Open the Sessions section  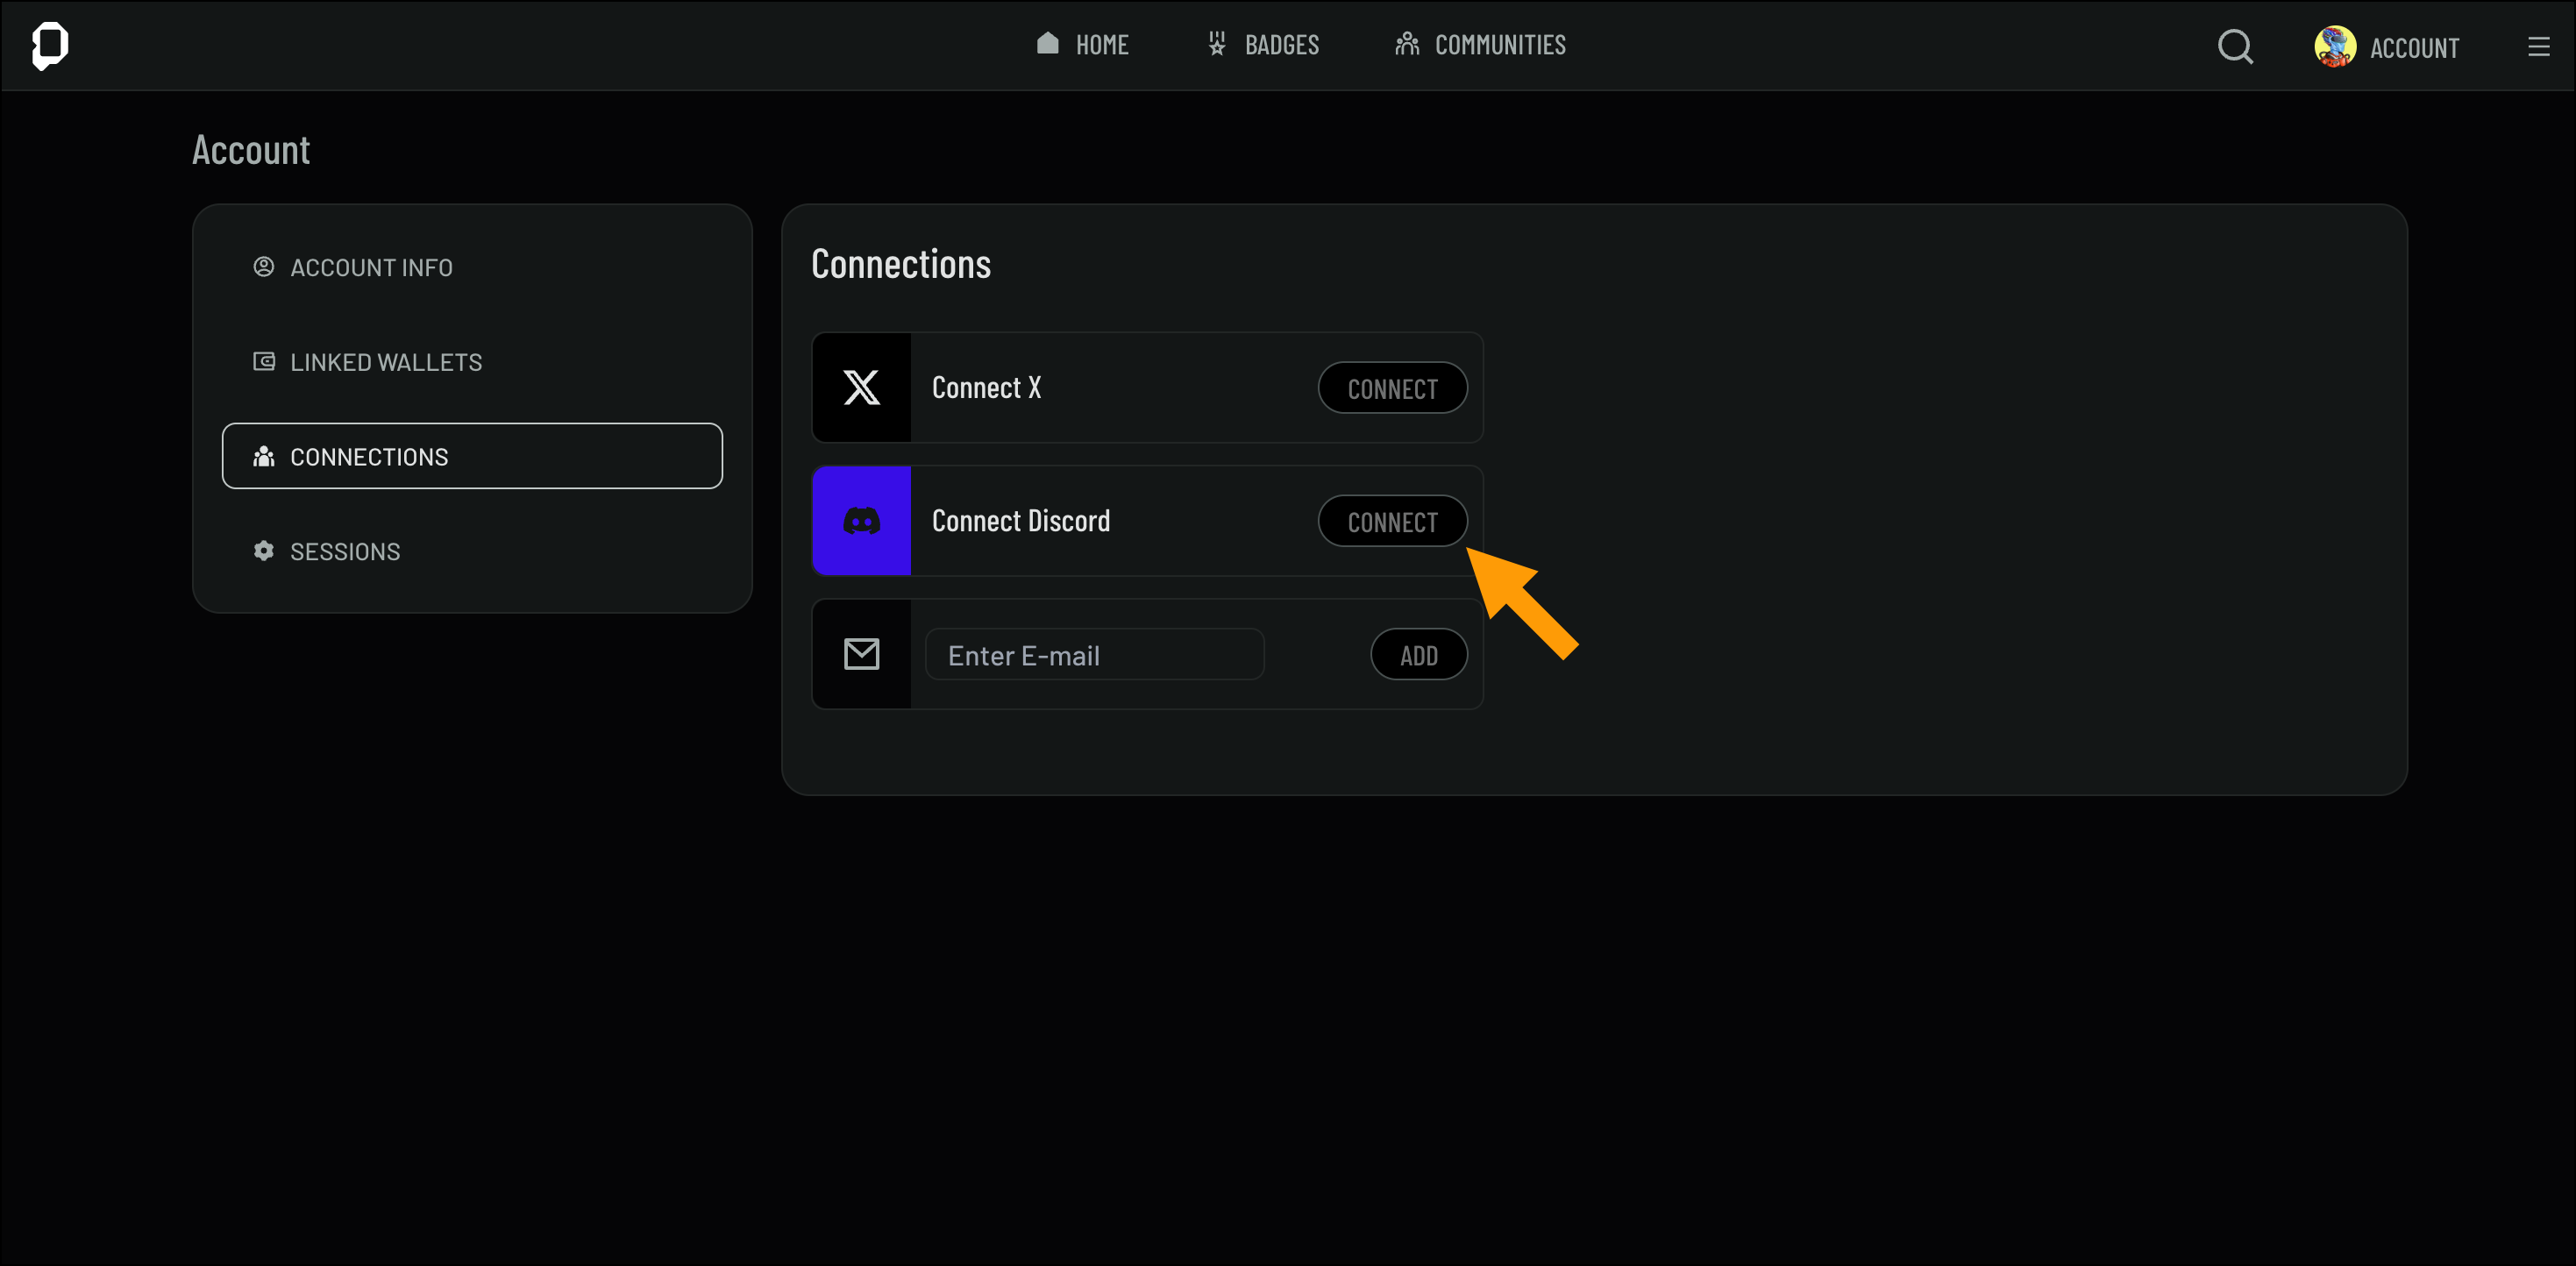point(344,552)
